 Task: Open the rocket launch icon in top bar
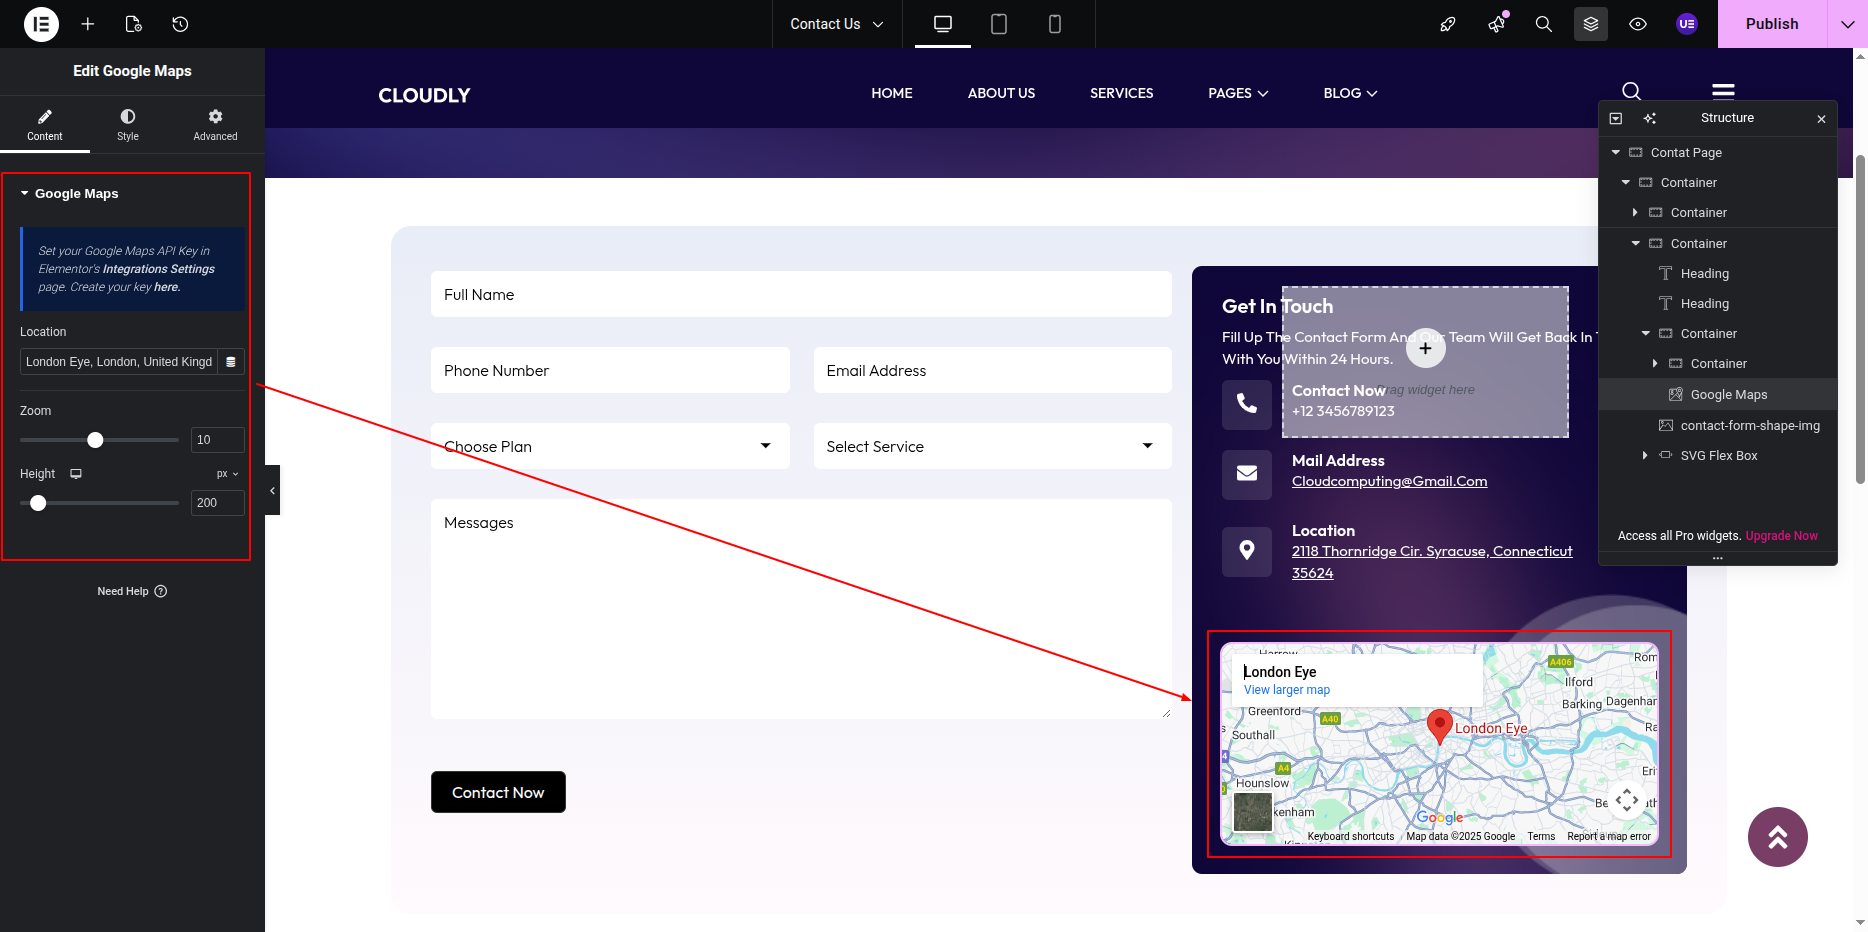coord(1447,24)
